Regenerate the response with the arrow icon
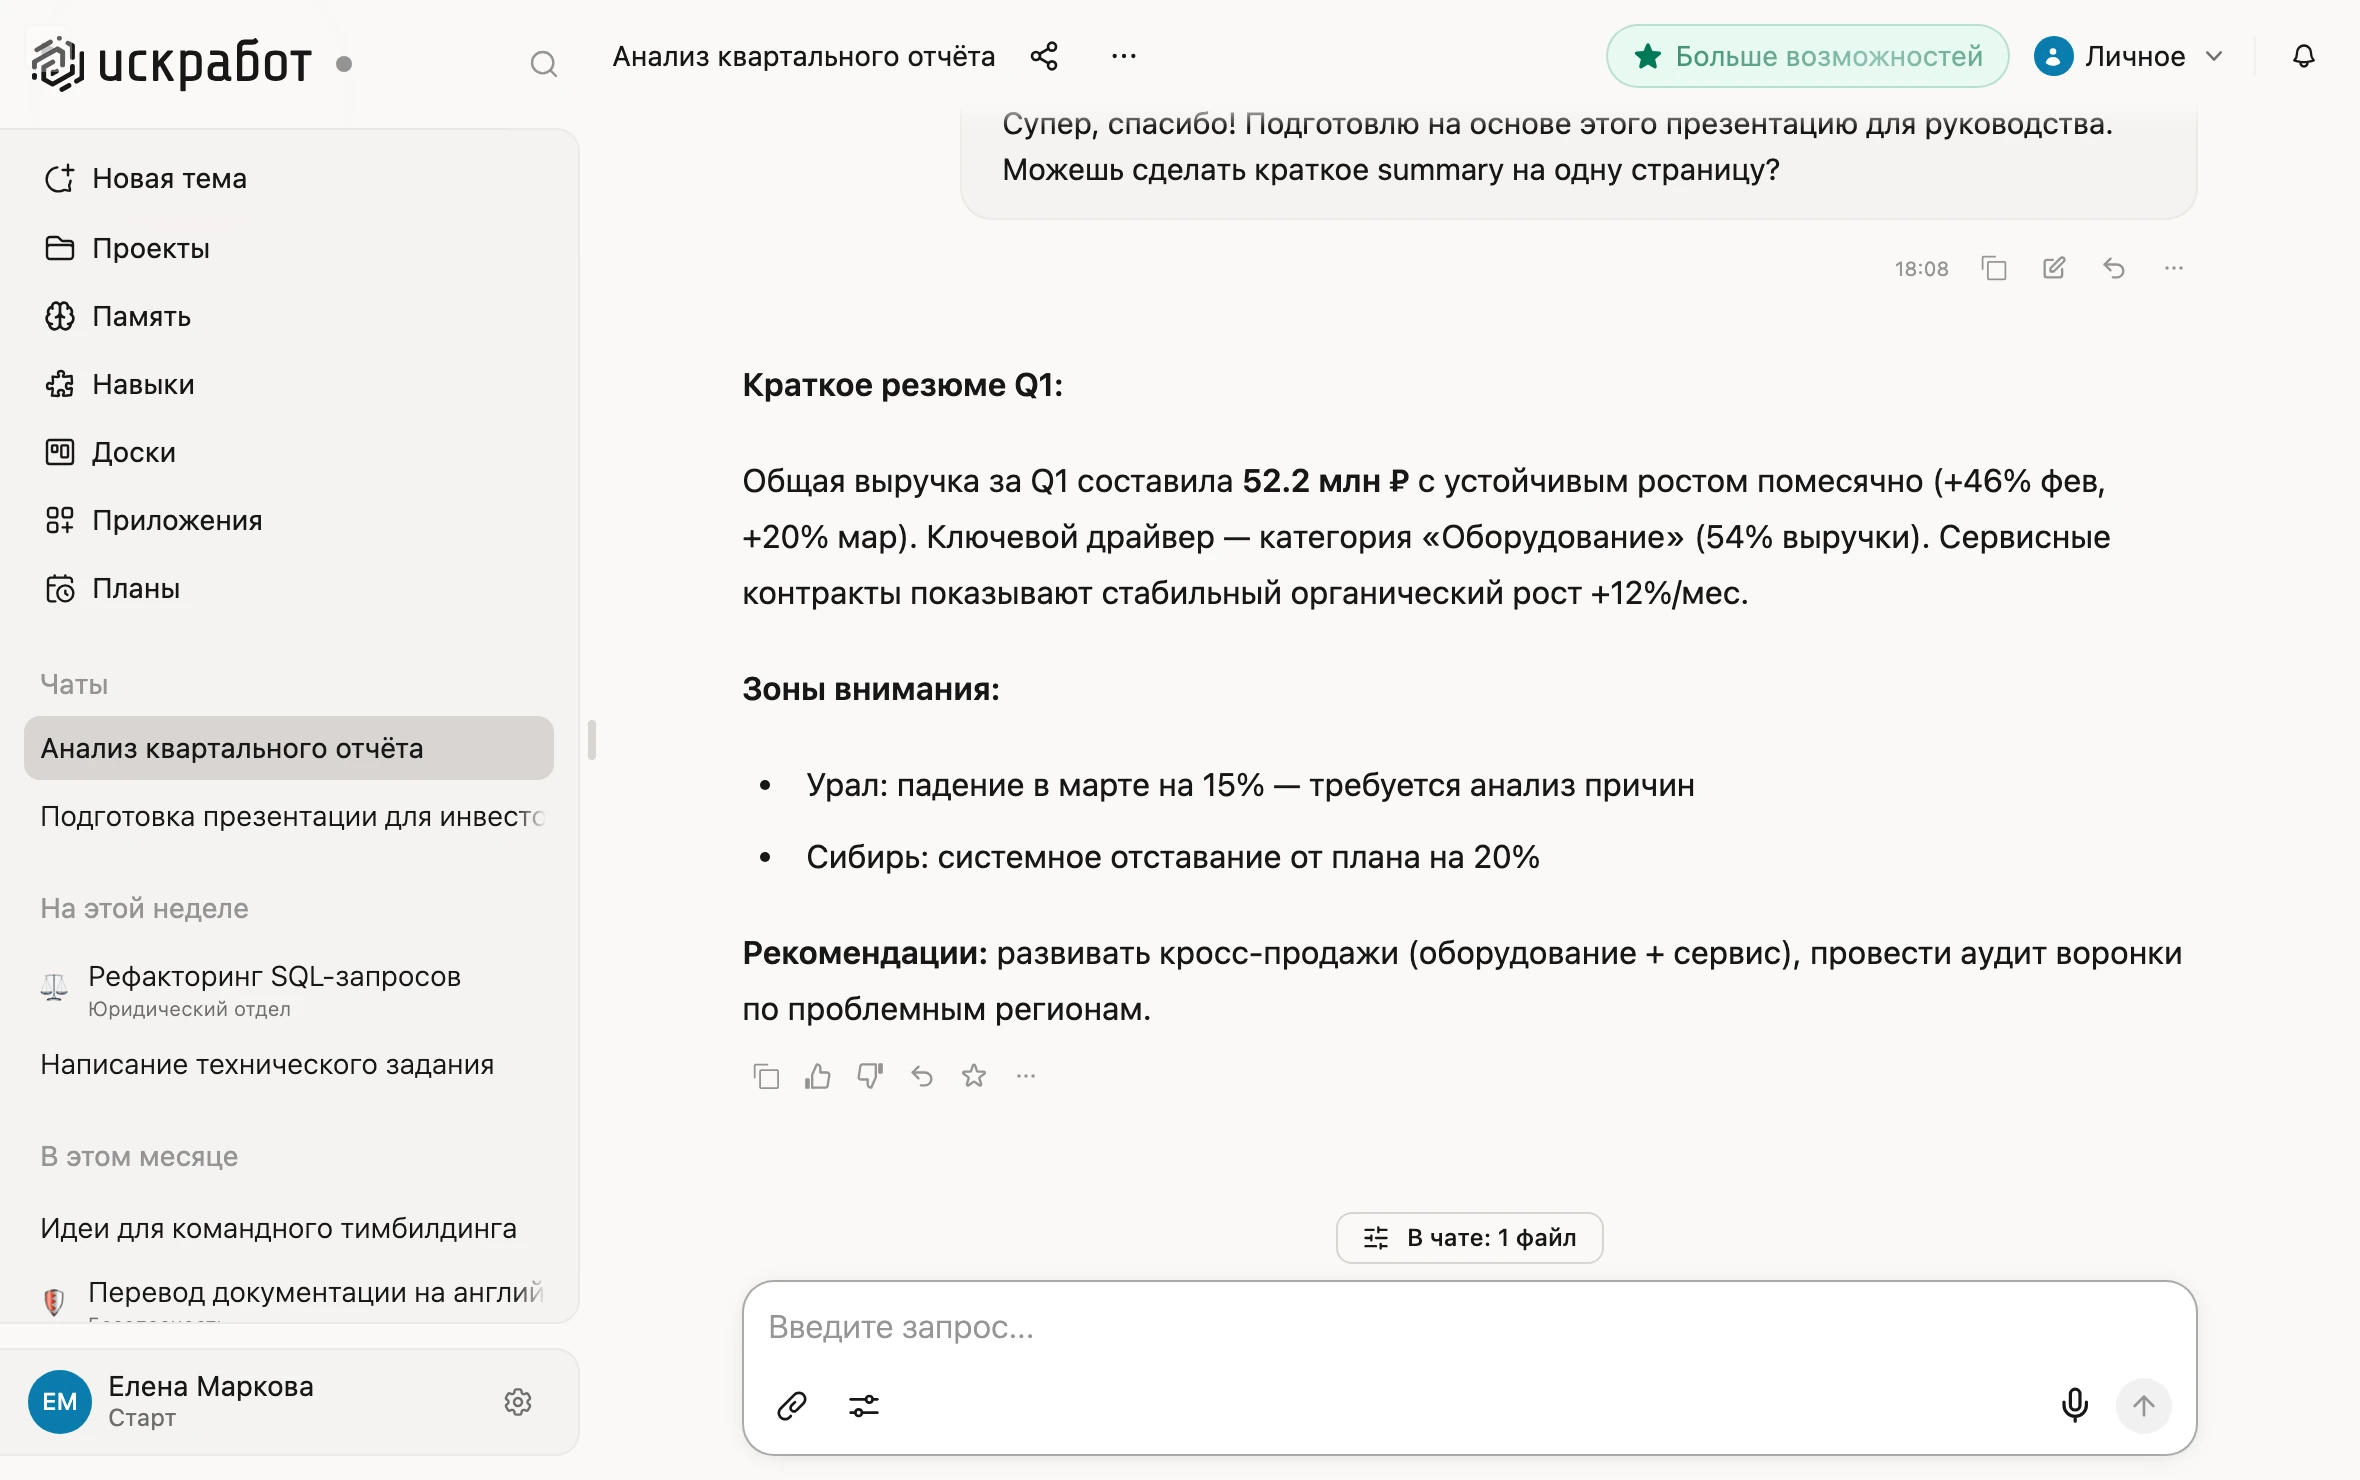The width and height of the screenshot is (2360, 1480). point(922,1076)
